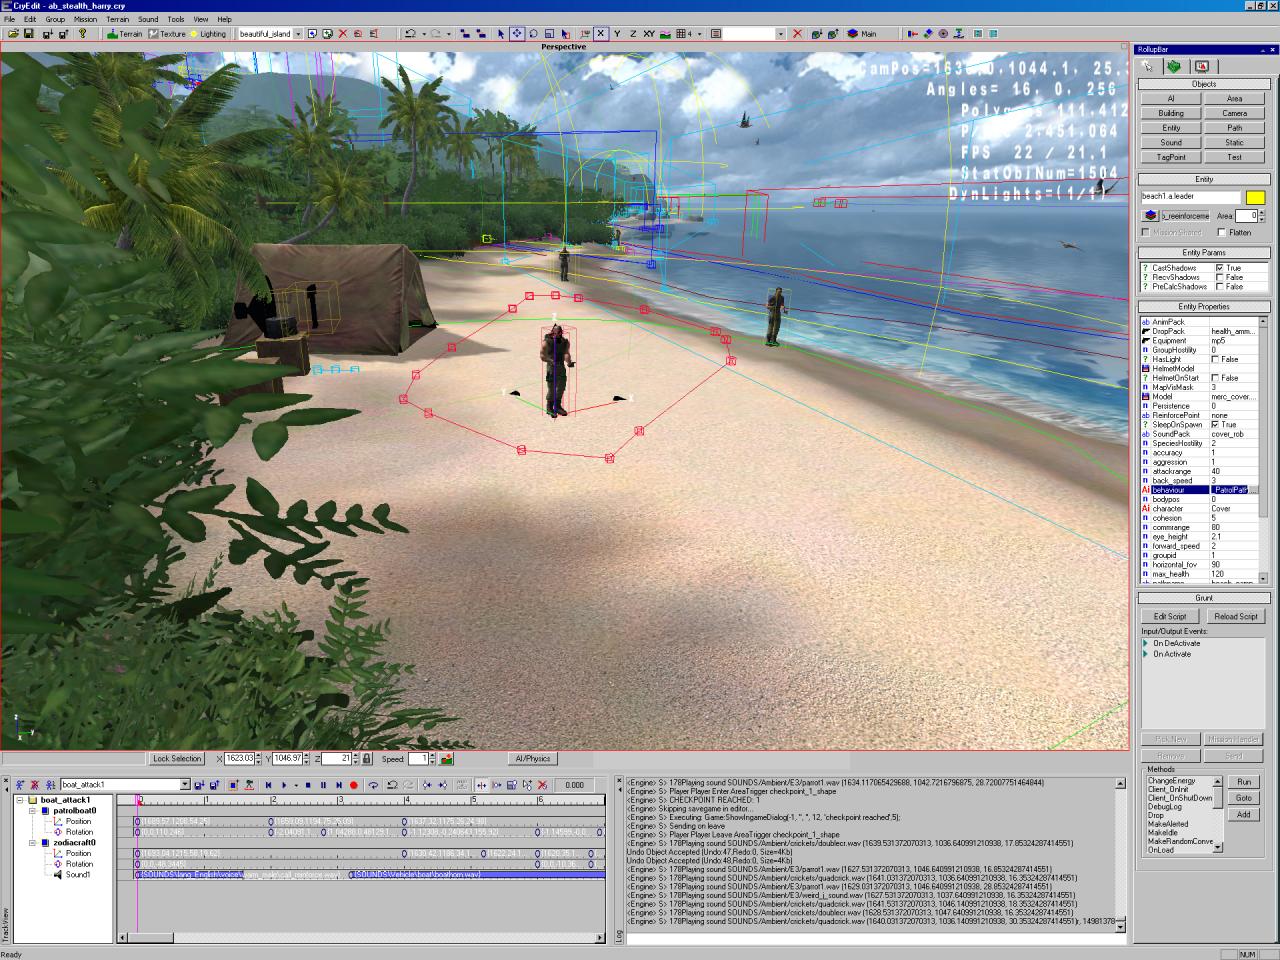
Task: Open the File menu
Action: tap(10, 19)
